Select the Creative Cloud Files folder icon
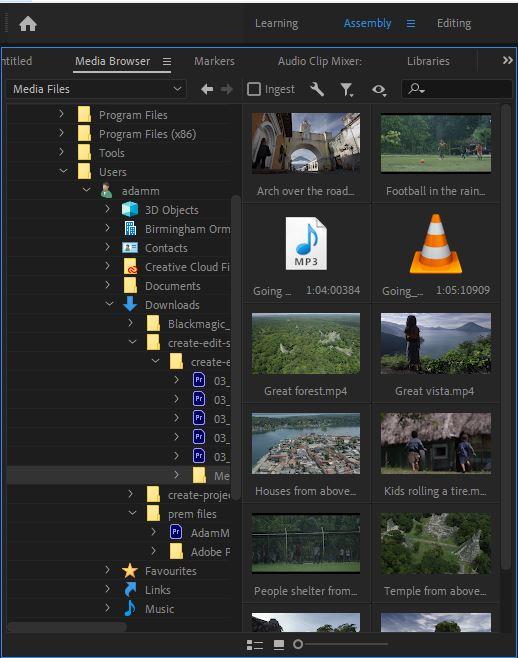The height and width of the screenshot is (658, 518). 131,266
